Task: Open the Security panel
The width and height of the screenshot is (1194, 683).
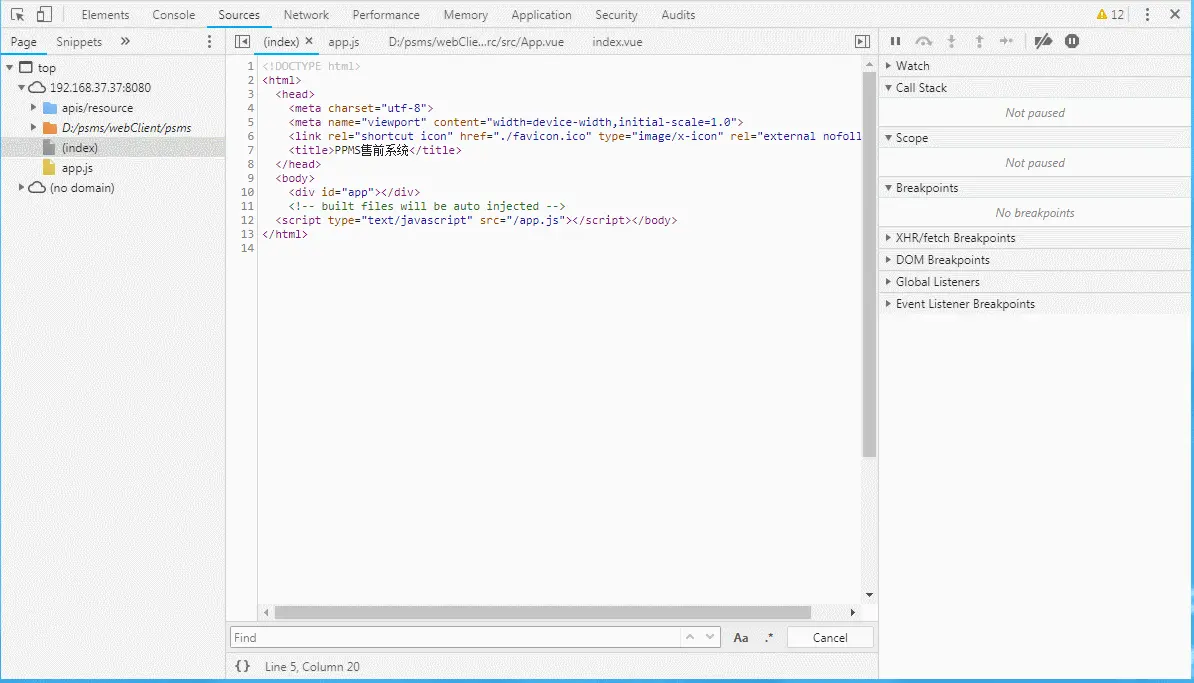Action: (616, 14)
